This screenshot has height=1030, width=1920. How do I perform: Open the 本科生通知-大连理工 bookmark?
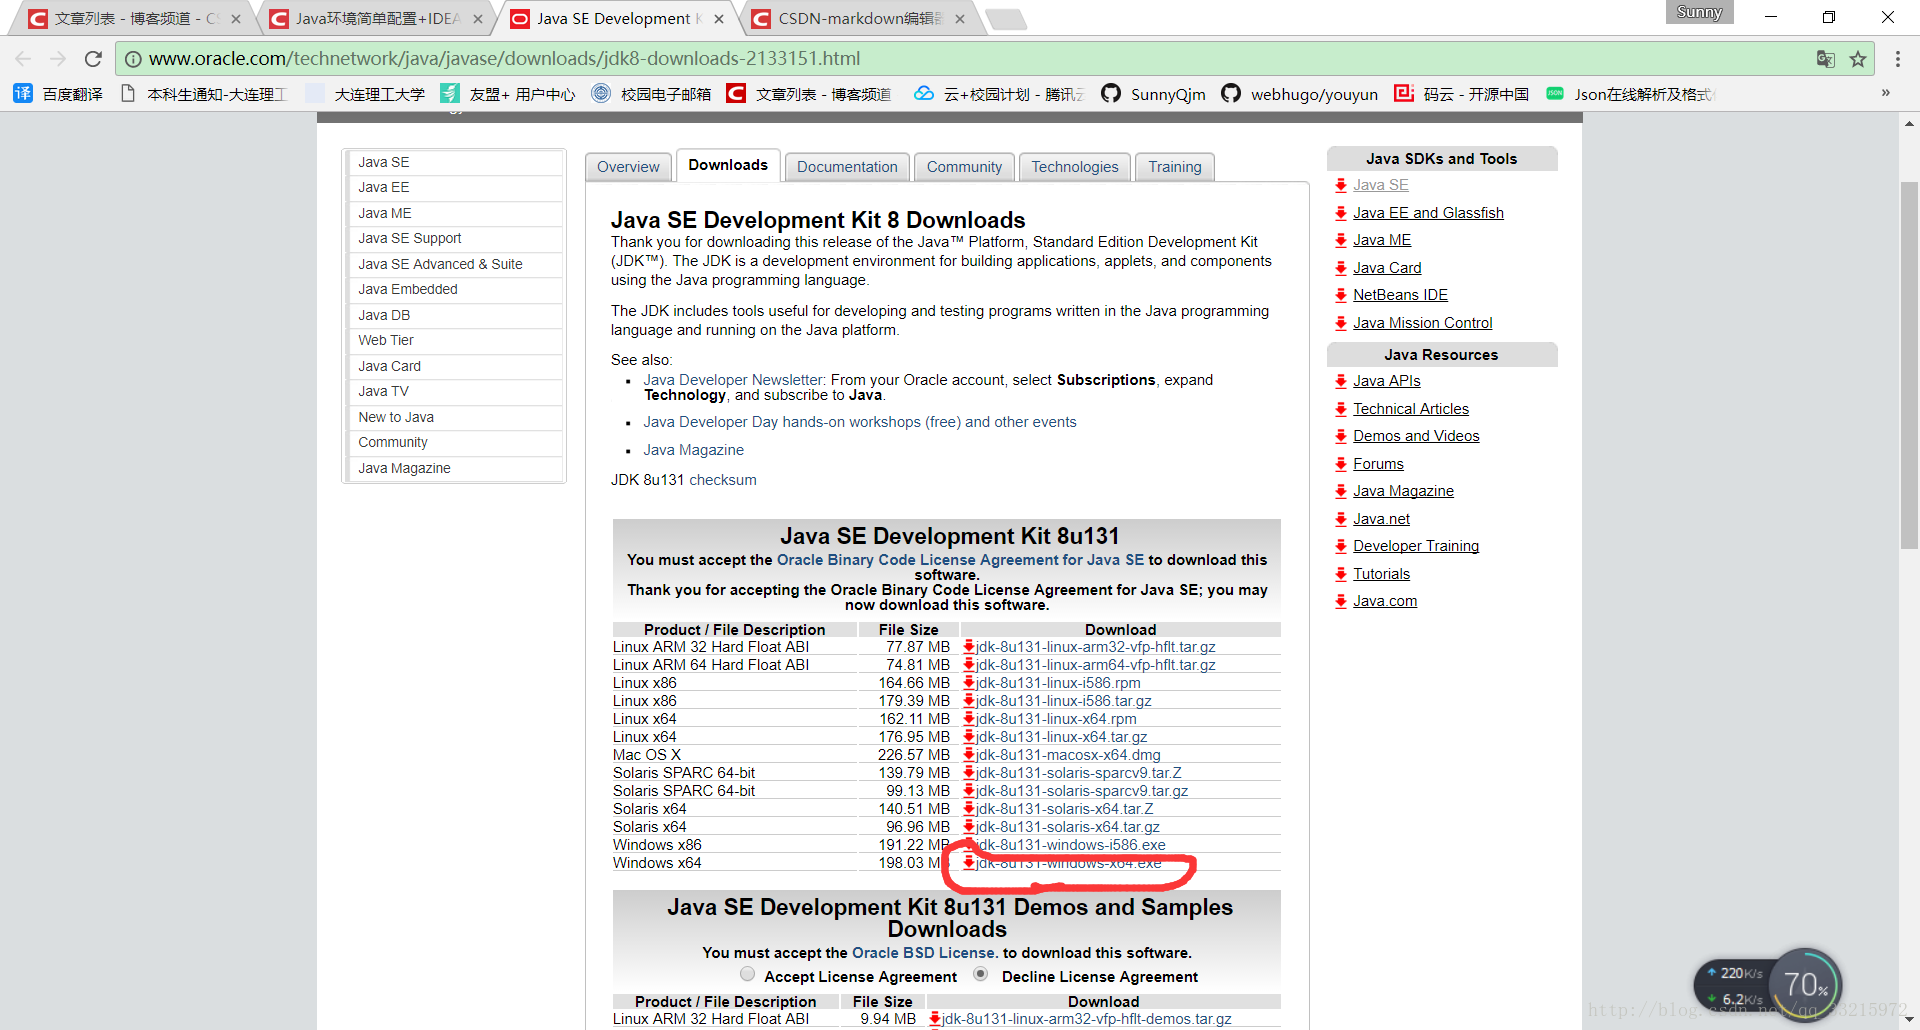click(x=203, y=94)
